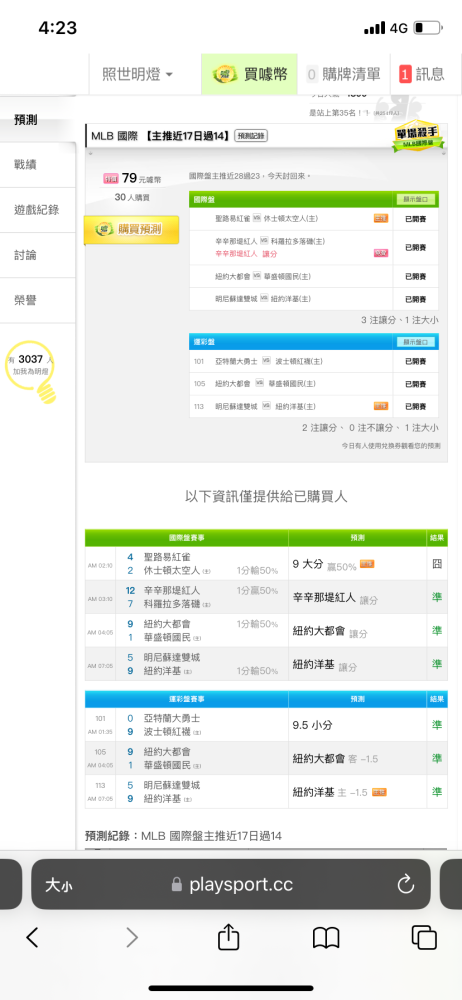Click the pink price tag beside 79
The width and height of the screenshot is (462, 1000).
coord(111,179)
